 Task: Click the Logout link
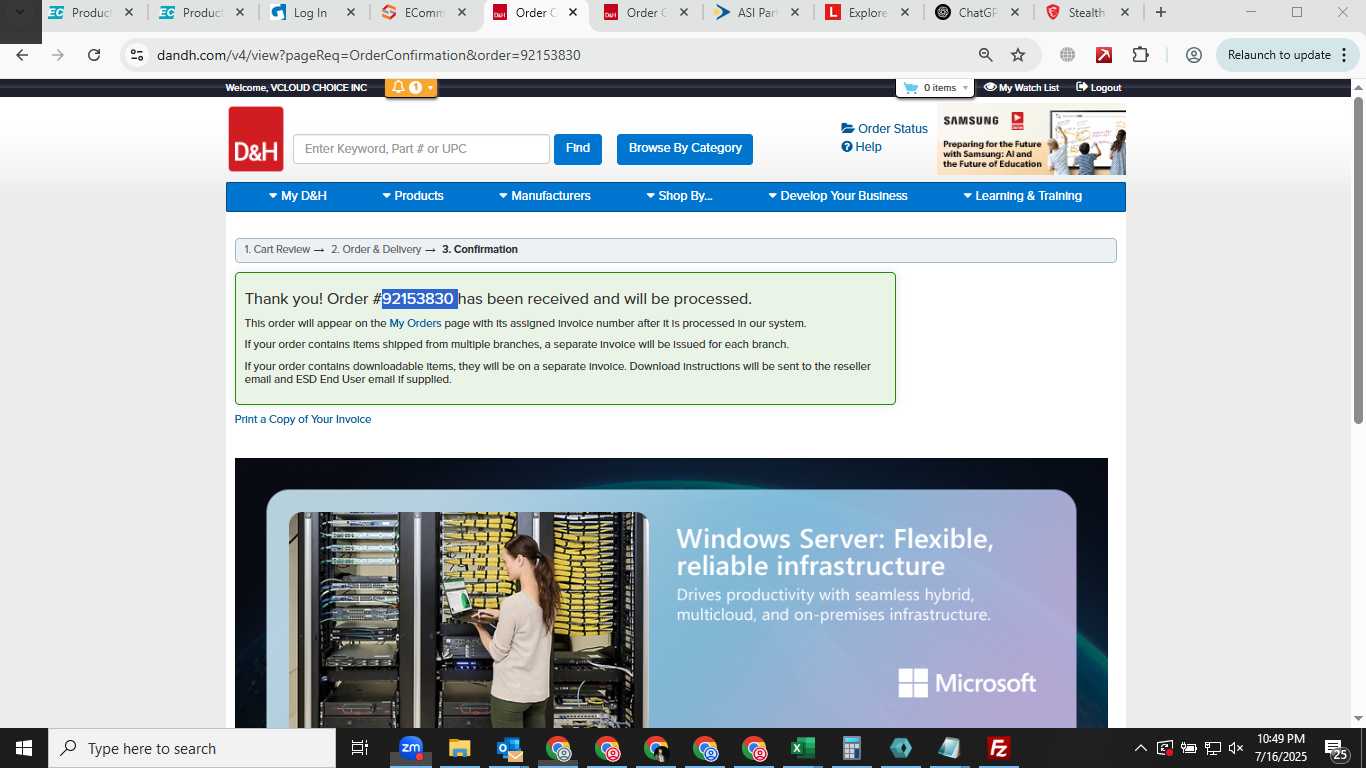(1098, 88)
